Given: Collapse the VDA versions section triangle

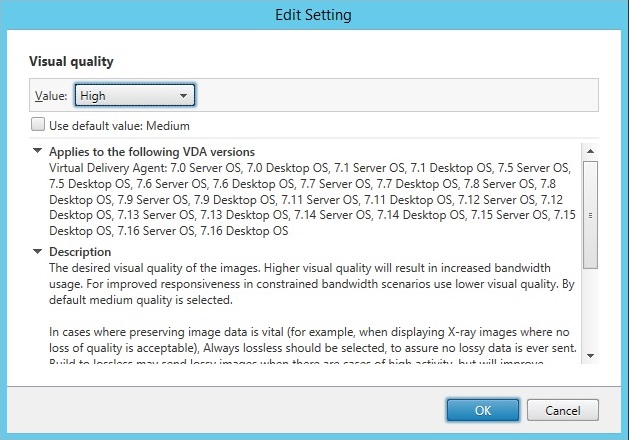Looking at the screenshot, I should [x=38, y=152].
